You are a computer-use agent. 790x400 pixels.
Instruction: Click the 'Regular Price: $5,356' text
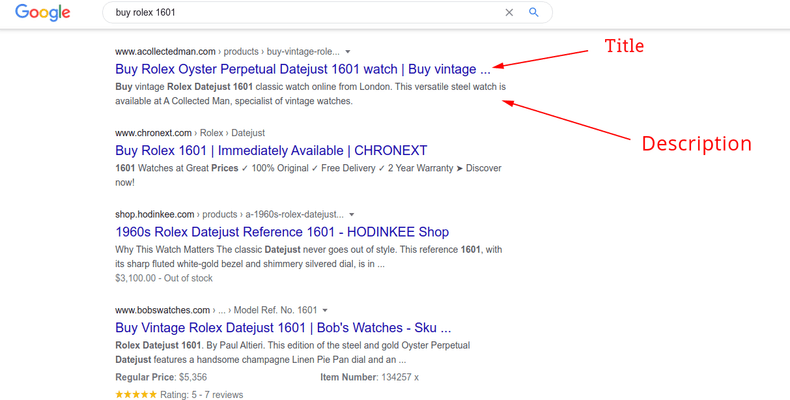coord(161,377)
